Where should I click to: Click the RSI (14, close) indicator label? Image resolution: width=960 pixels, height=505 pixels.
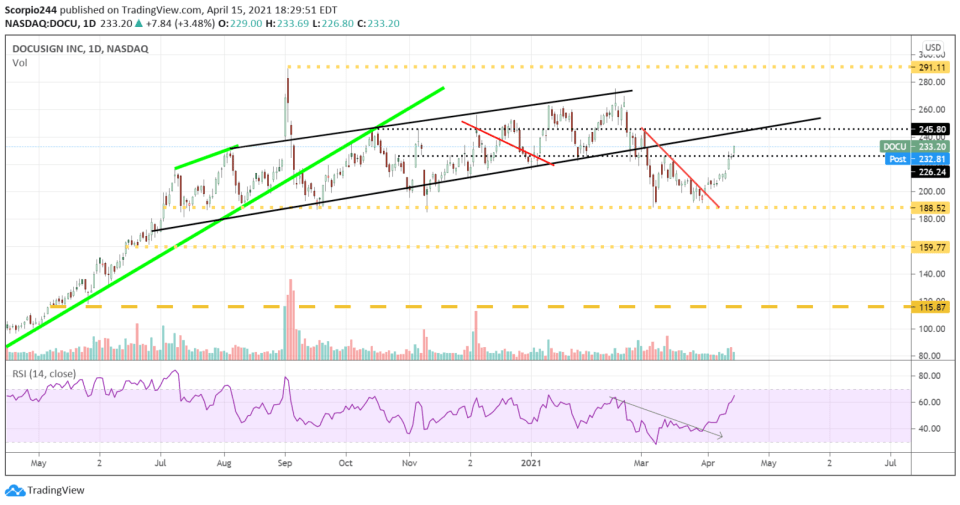tap(43, 373)
